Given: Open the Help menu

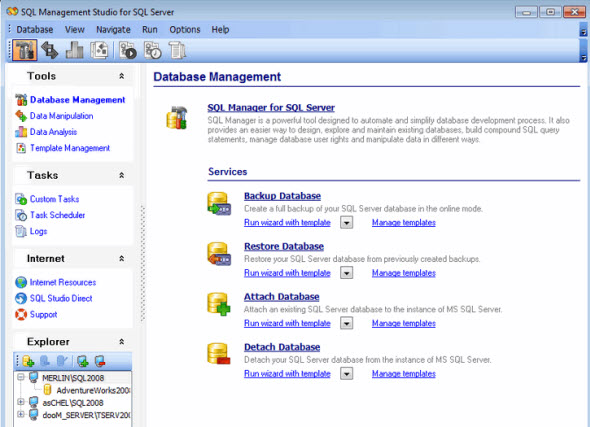Looking at the screenshot, I should (220, 30).
